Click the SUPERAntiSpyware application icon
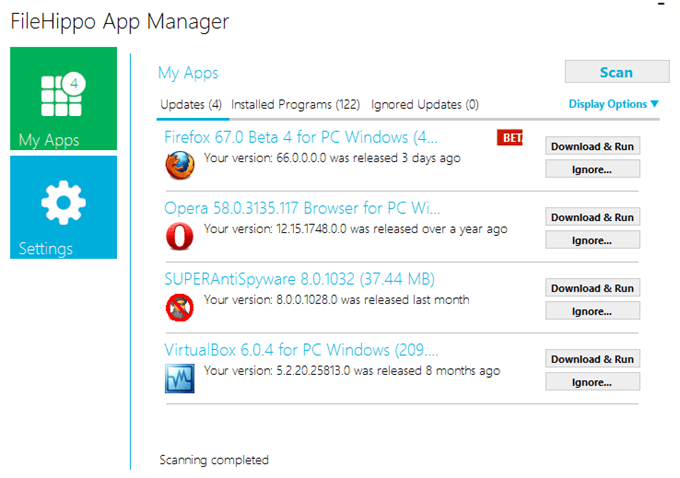680x478 pixels. (179, 306)
